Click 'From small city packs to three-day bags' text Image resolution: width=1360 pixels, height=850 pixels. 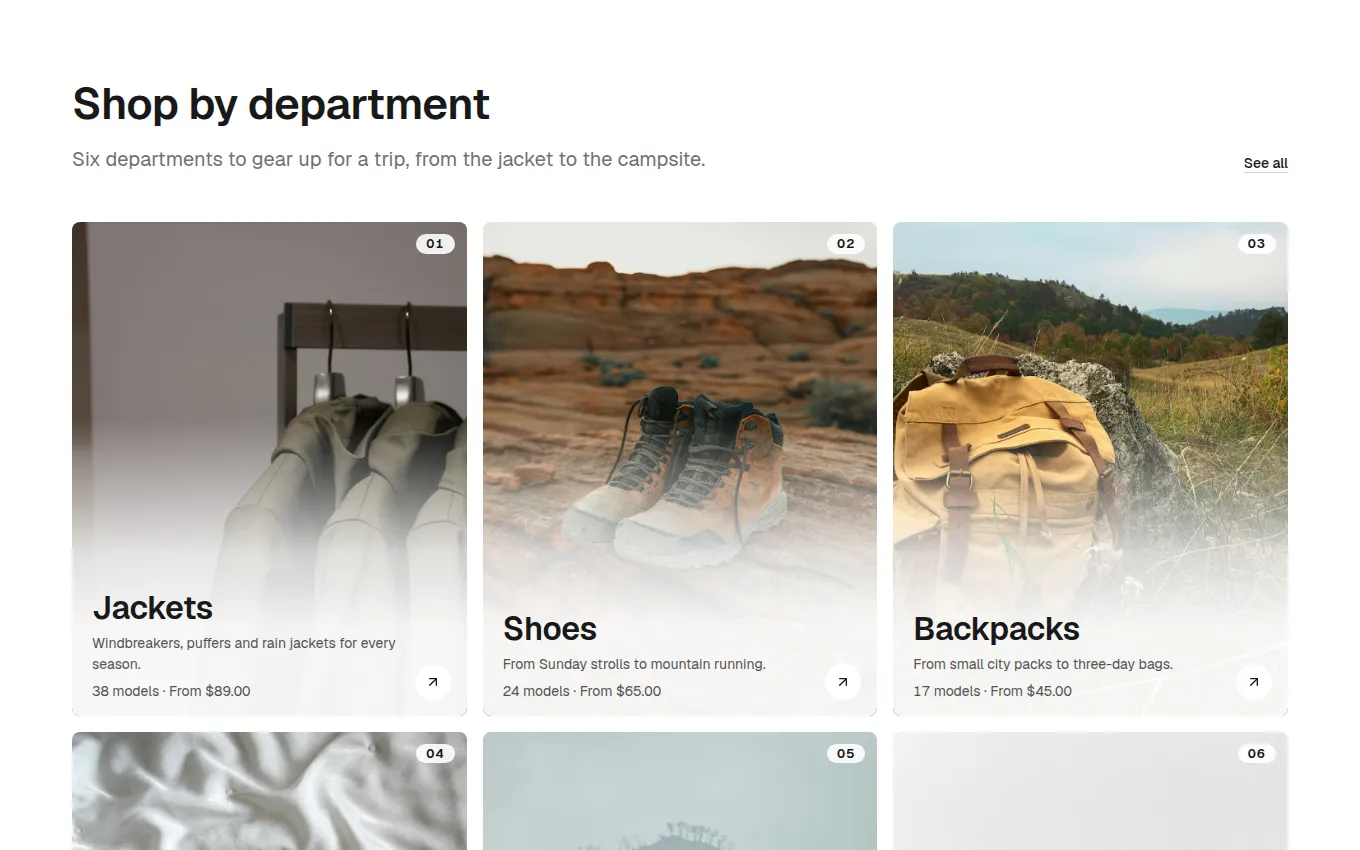pos(1043,664)
